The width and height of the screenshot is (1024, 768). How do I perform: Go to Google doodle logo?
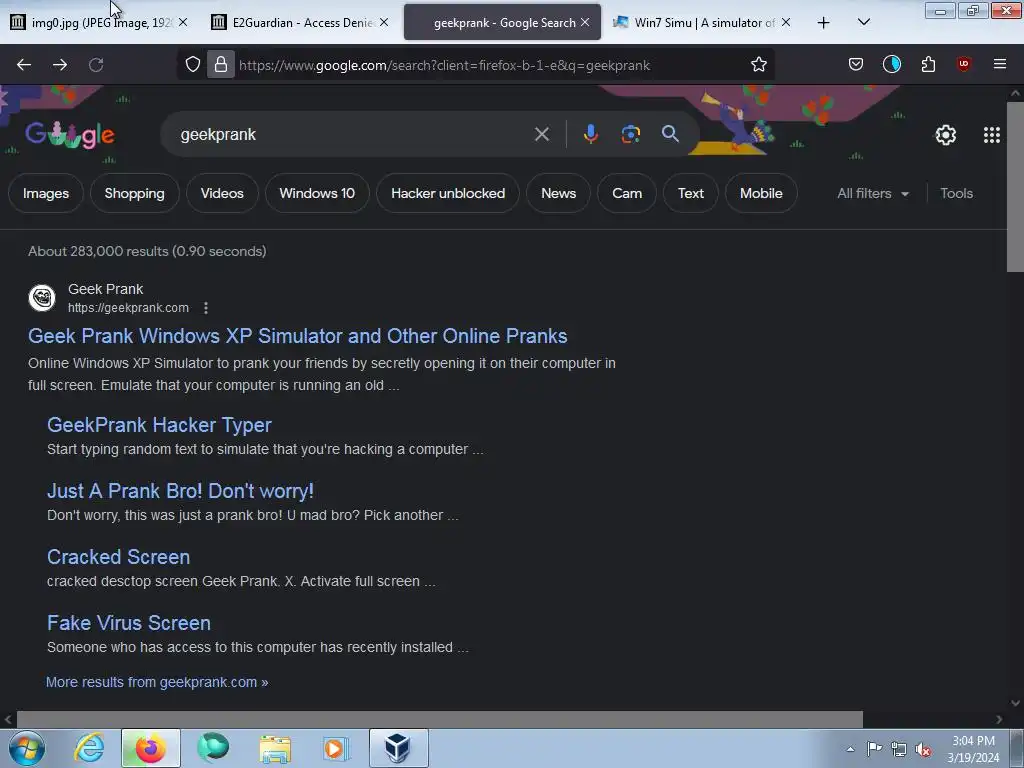[70, 135]
